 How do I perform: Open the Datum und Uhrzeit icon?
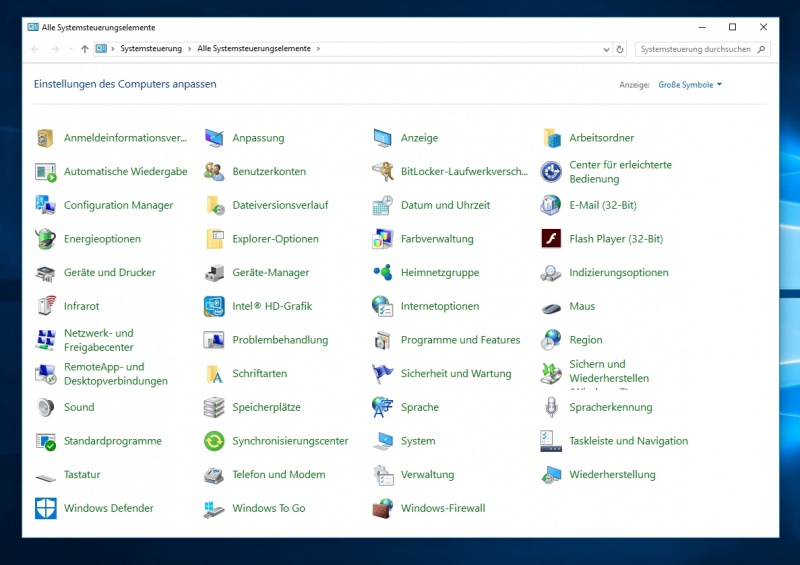pyautogui.click(x=382, y=205)
